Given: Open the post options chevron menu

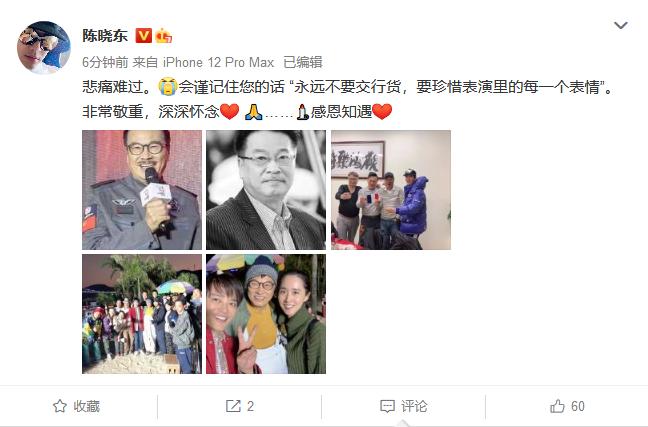Looking at the screenshot, I should coord(621,26).
